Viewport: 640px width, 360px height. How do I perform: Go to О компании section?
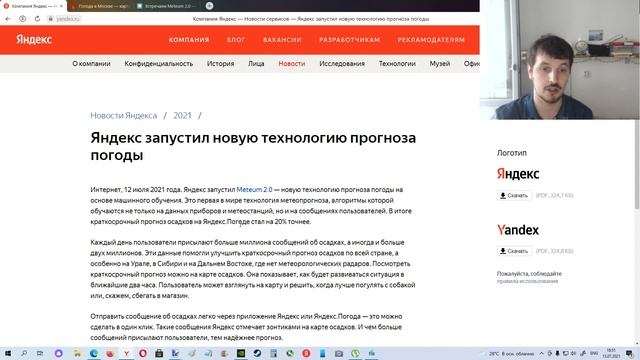pyautogui.click(x=91, y=64)
